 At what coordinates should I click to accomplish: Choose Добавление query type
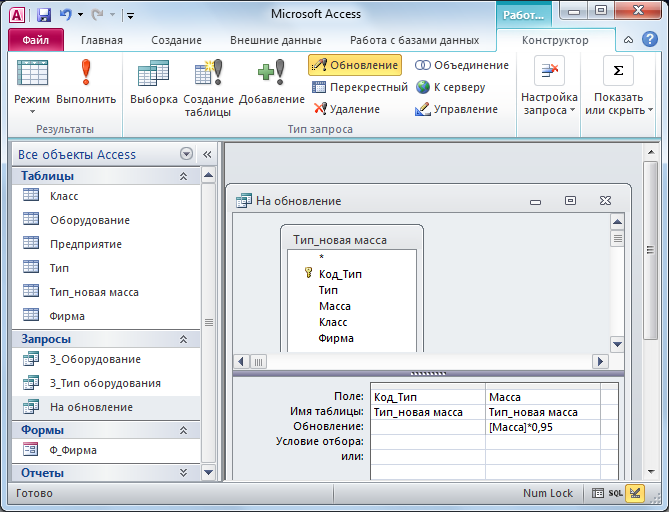click(x=272, y=82)
